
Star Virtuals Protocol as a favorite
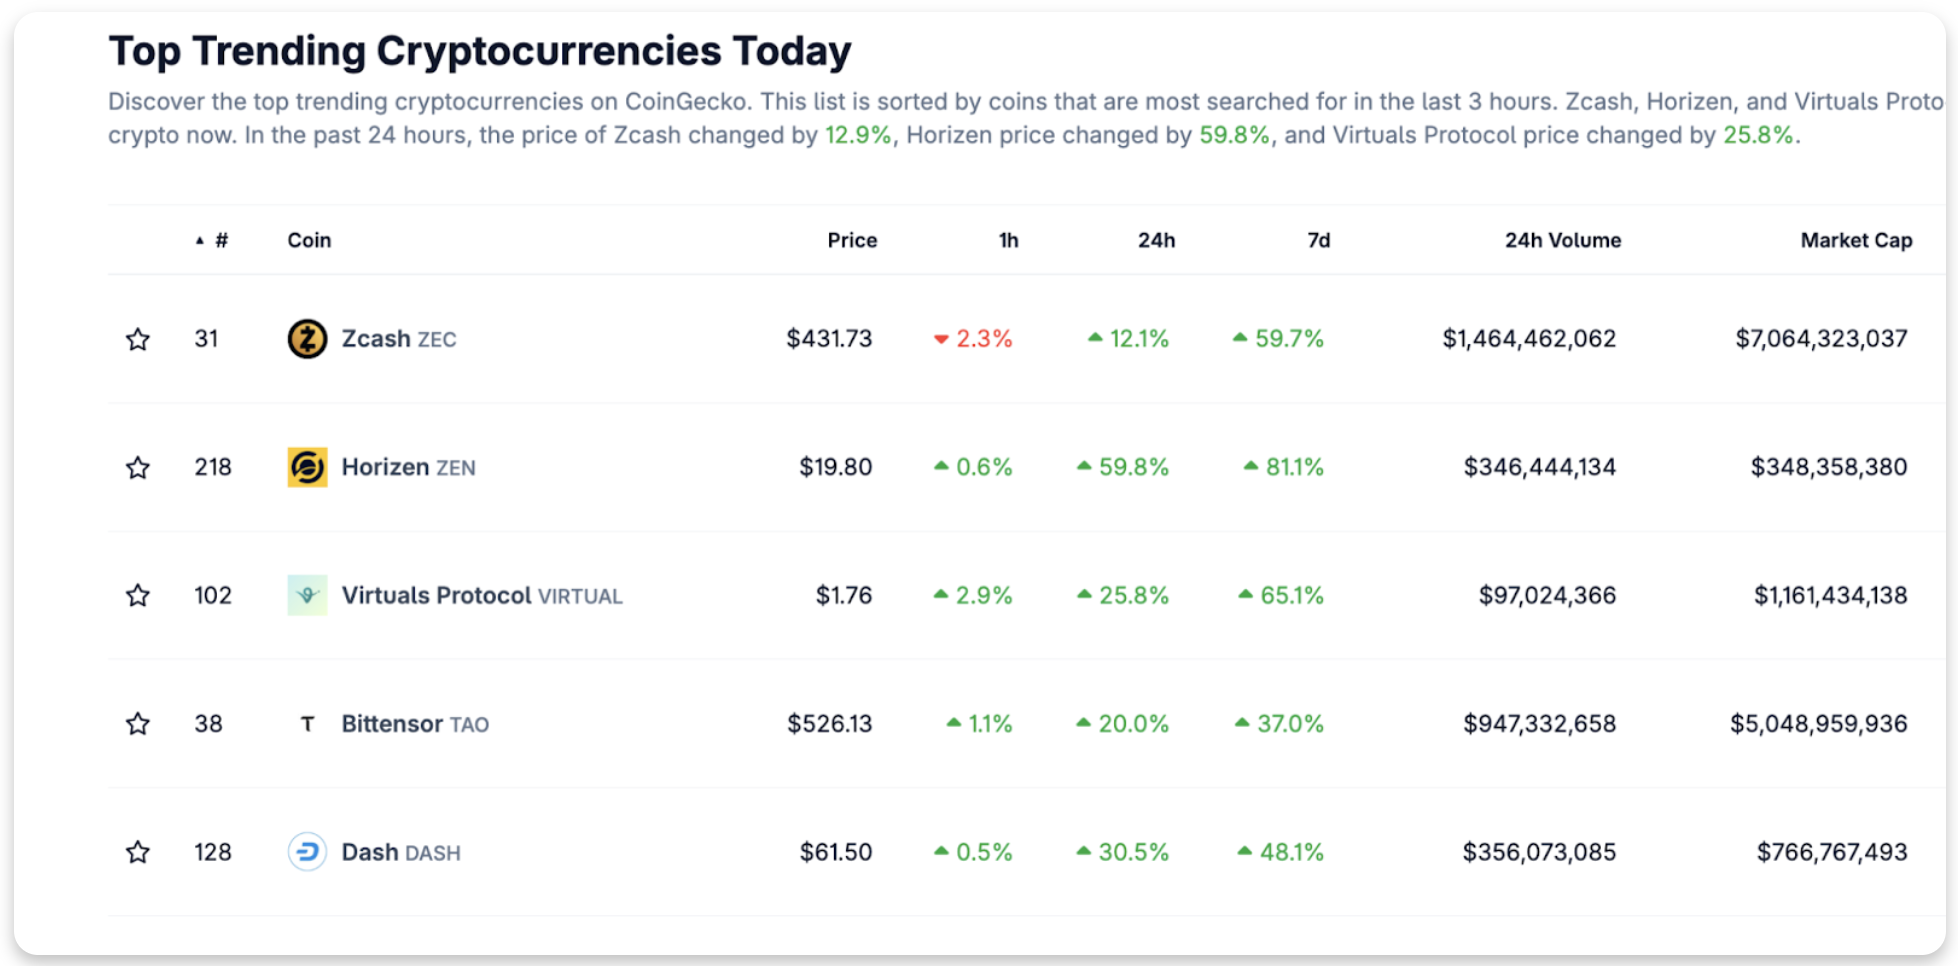(x=138, y=596)
